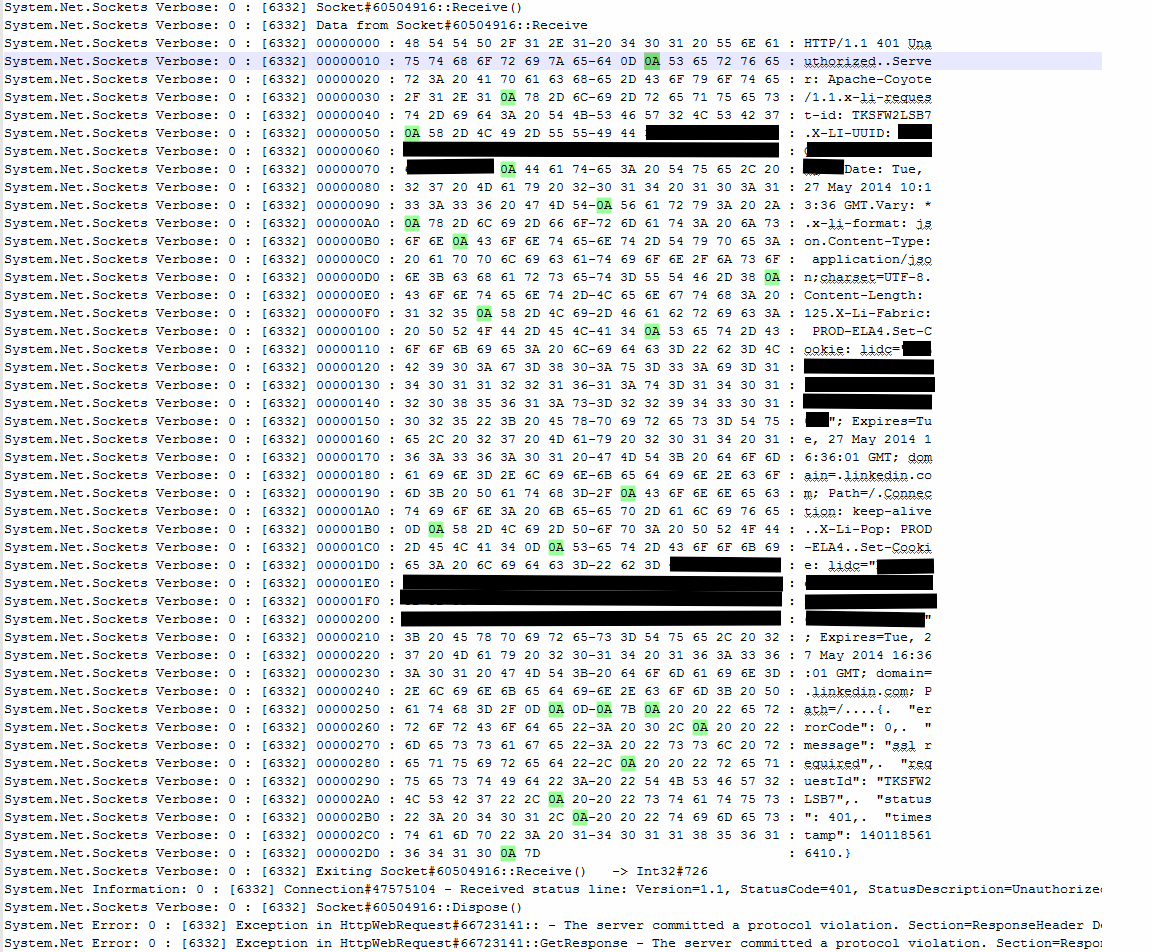Click the decoded text 't-id: TKSFW2LSB7'
Screen dimensions: 1152x952
(867, 115)
